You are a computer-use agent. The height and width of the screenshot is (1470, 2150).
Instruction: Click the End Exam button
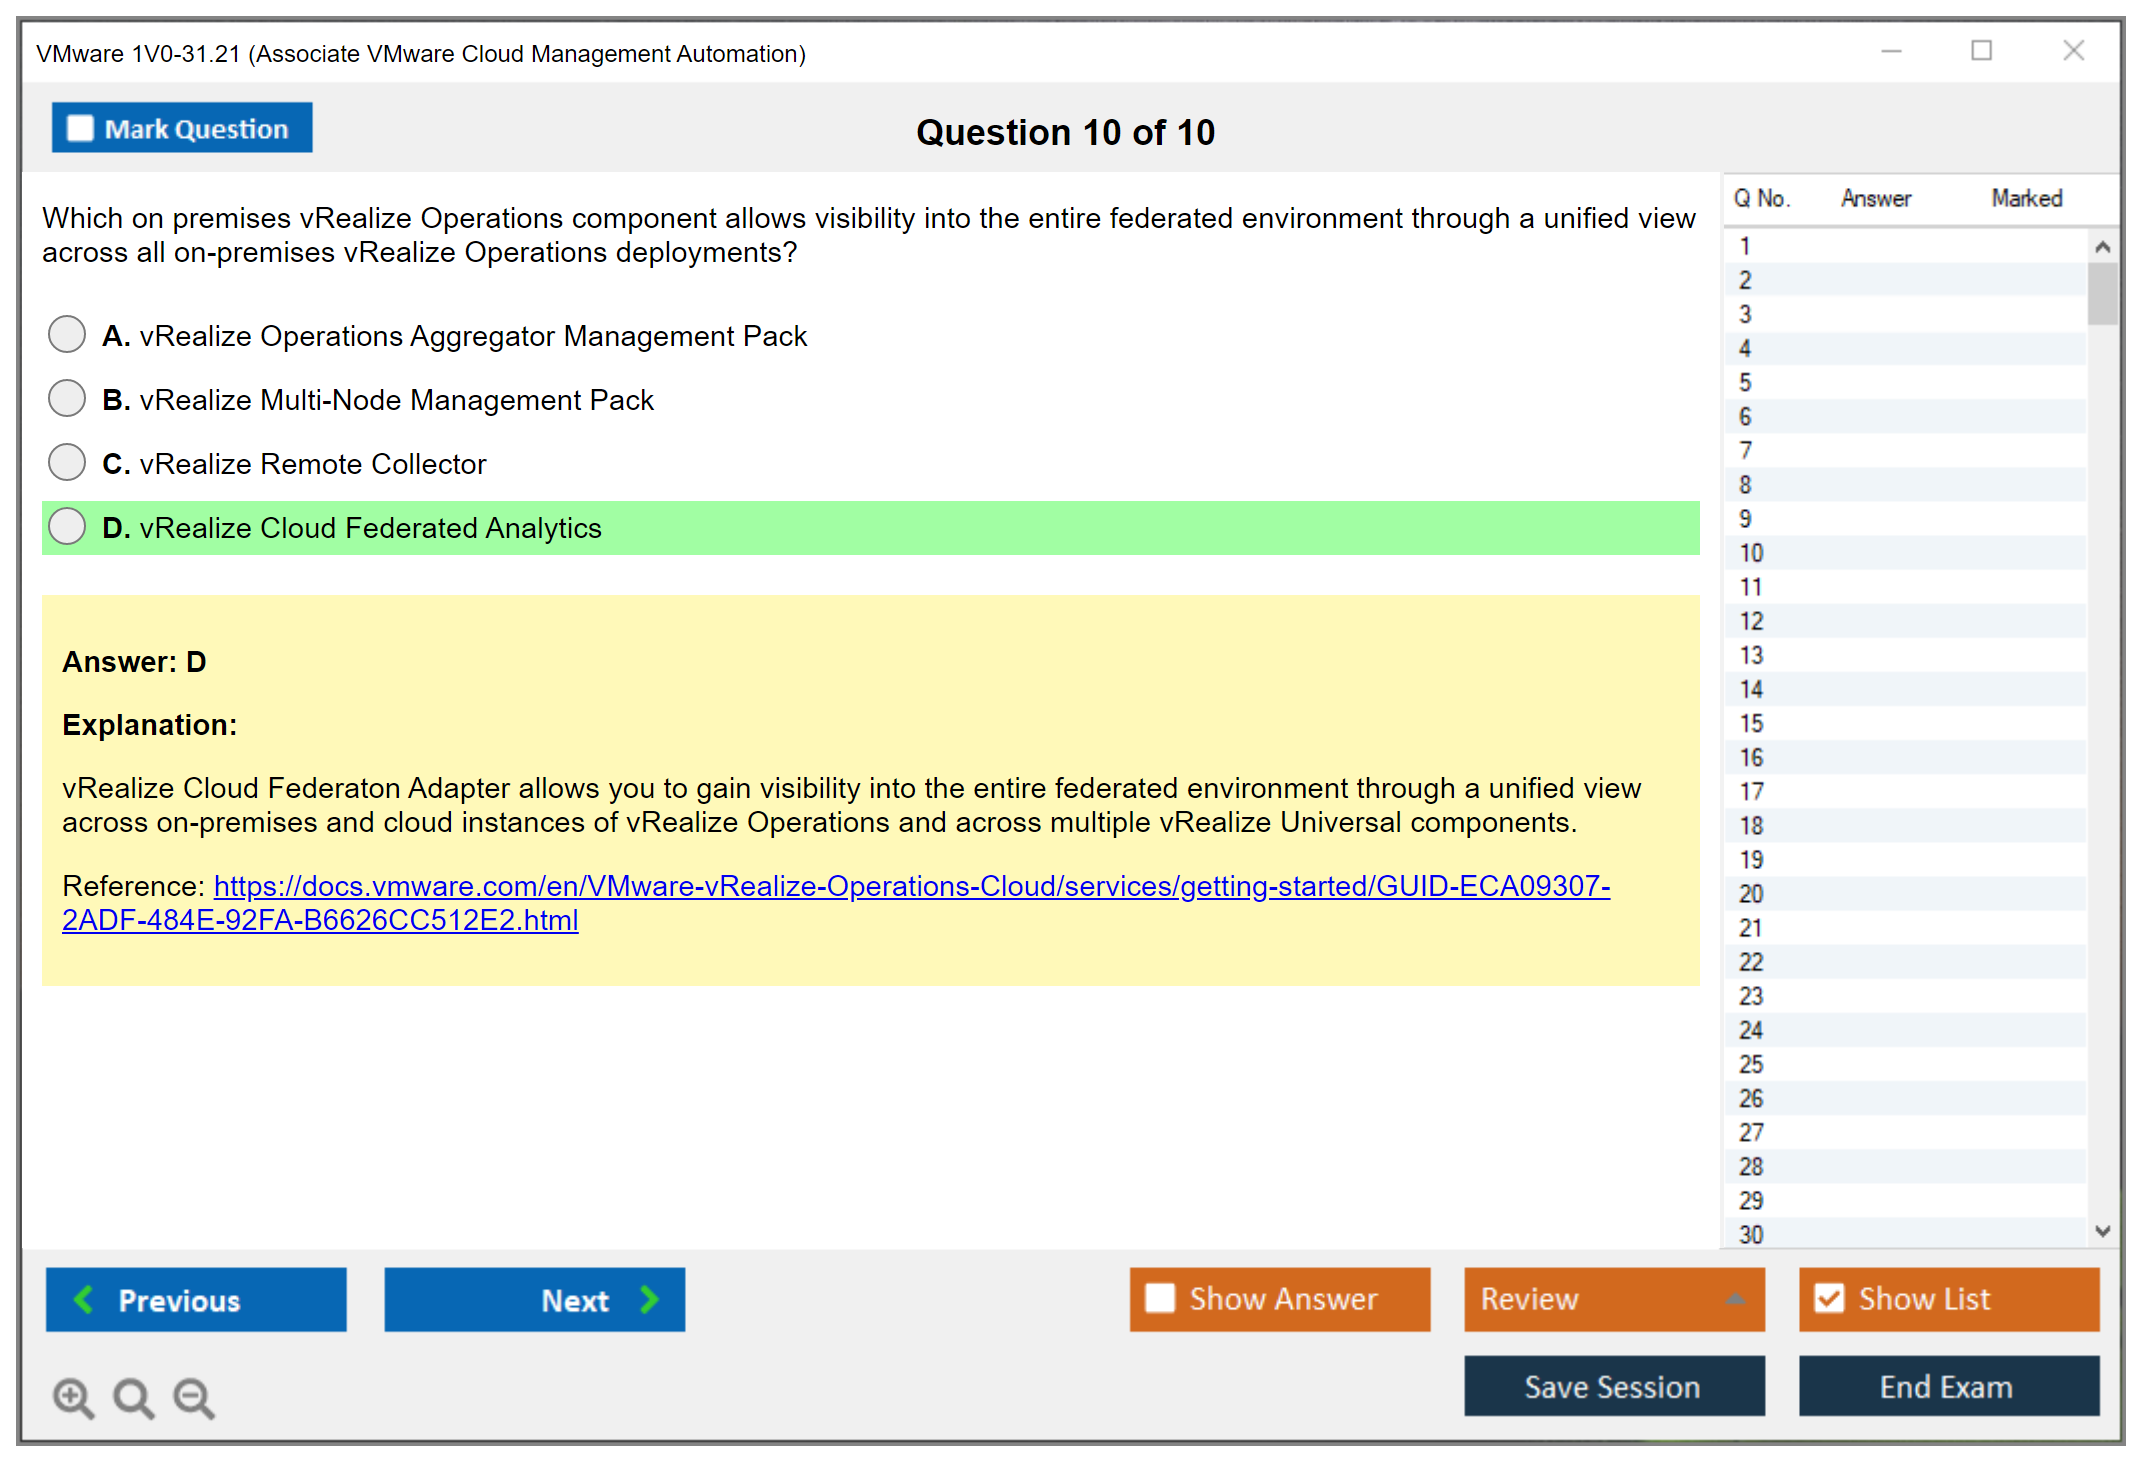click(x=1947, y=1386)
